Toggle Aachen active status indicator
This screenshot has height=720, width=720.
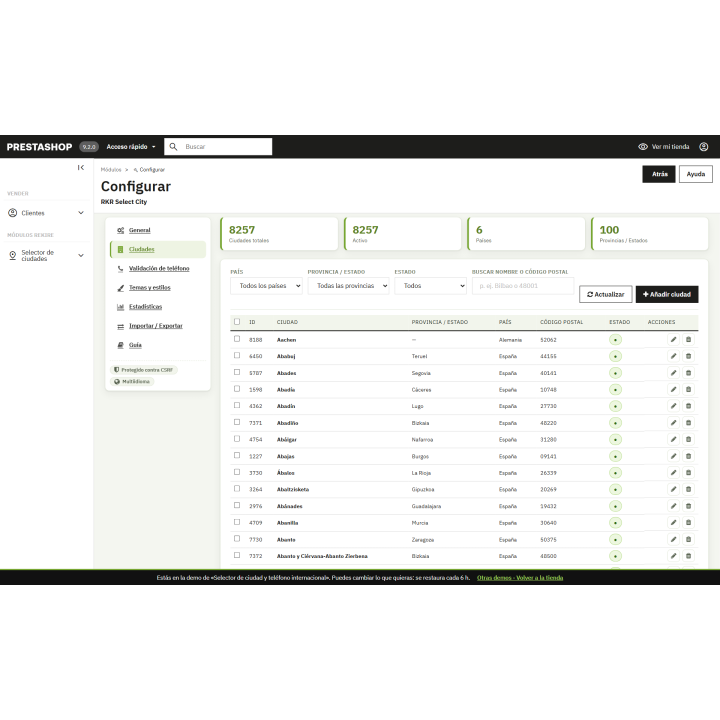click(615, 340)
